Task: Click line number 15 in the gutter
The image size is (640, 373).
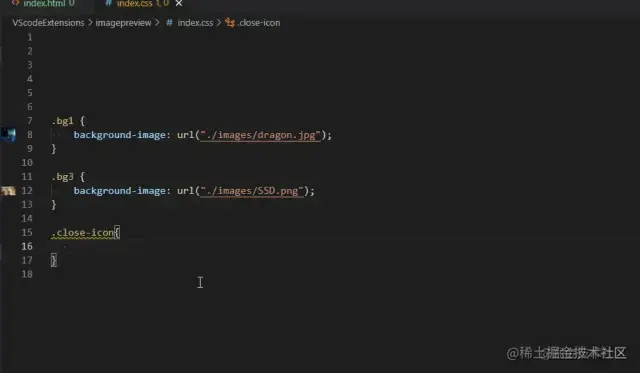Action: point(27,233)
